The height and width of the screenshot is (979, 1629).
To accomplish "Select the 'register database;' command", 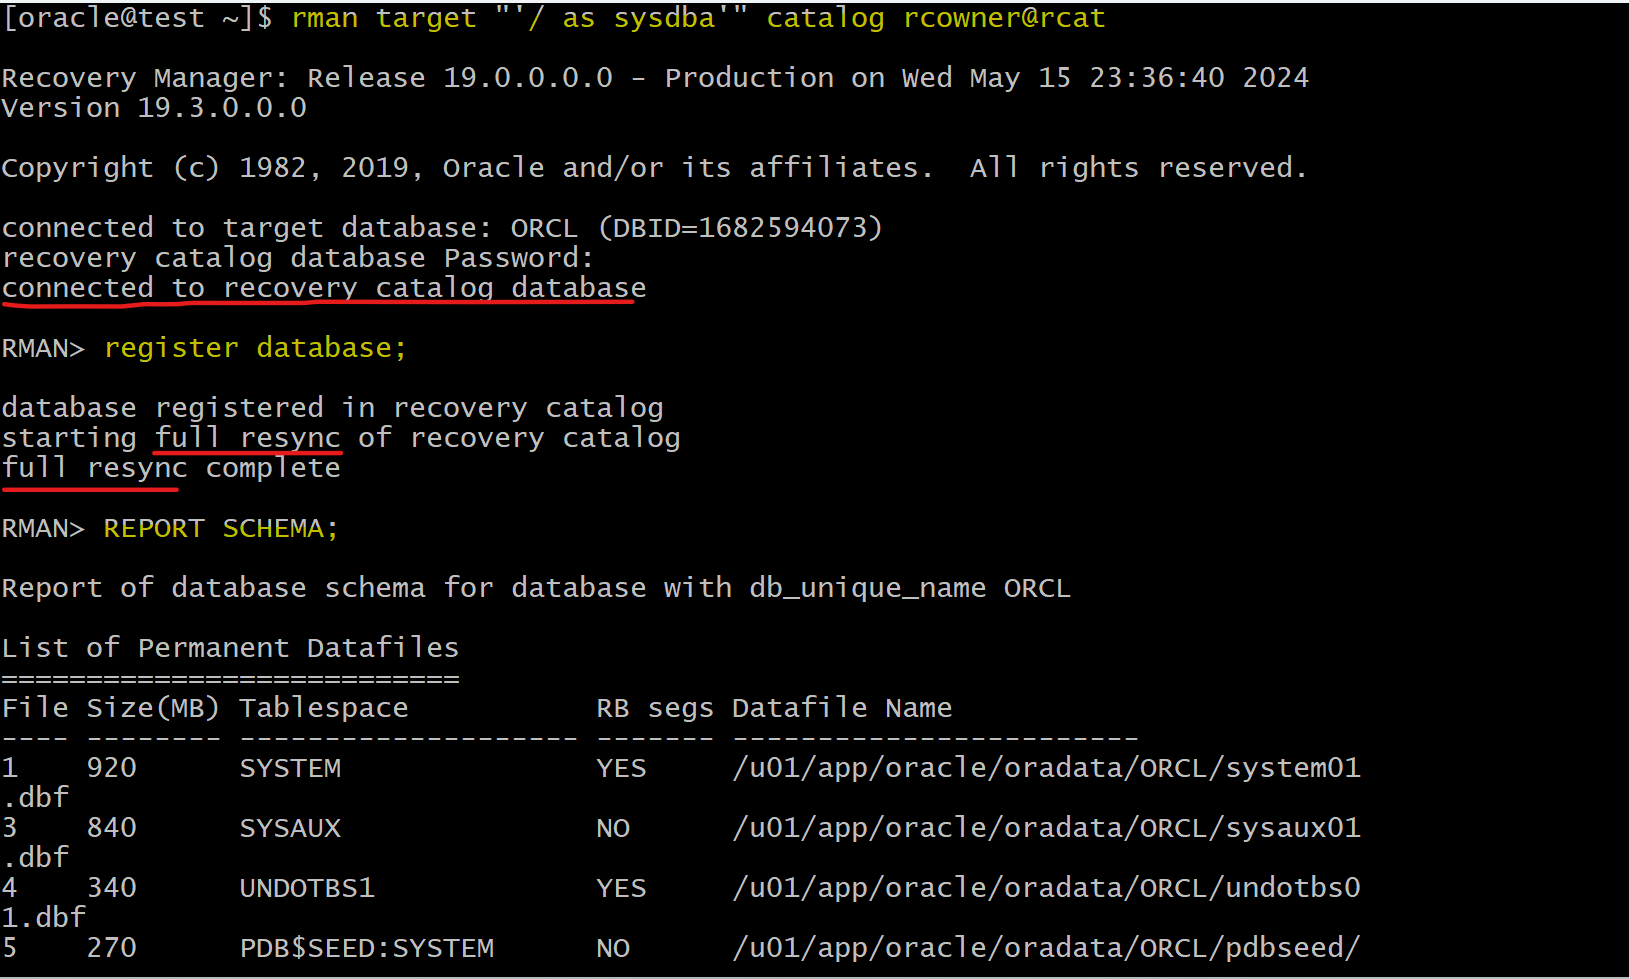I will (x=255, y=348).
